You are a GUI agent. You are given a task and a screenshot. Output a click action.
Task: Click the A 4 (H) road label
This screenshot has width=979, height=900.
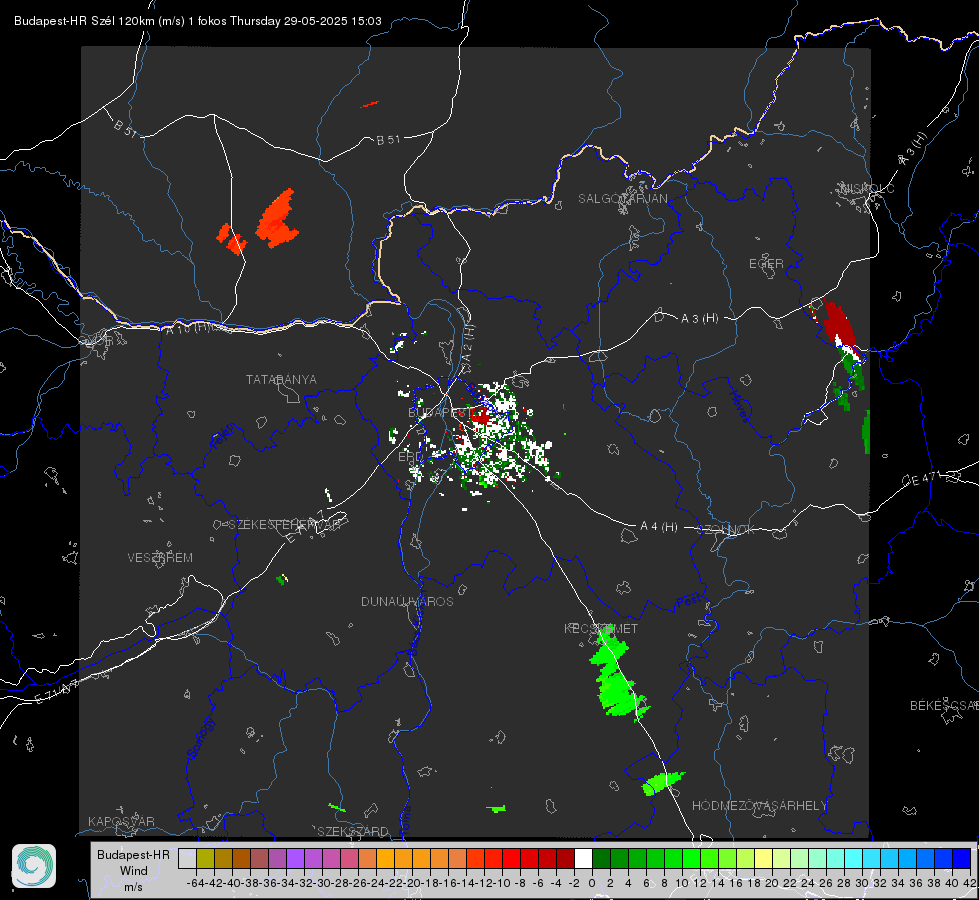[x=659, y=527]
